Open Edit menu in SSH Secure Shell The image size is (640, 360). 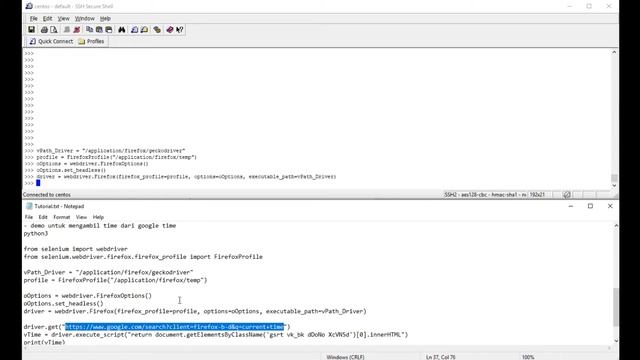(47, 18)
